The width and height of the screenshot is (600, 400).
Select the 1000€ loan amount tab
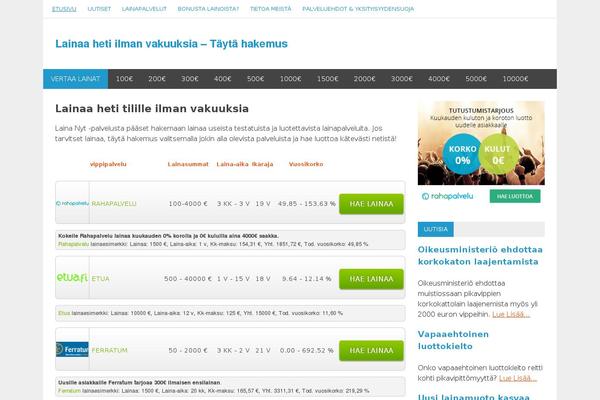(x=291, y=79)
